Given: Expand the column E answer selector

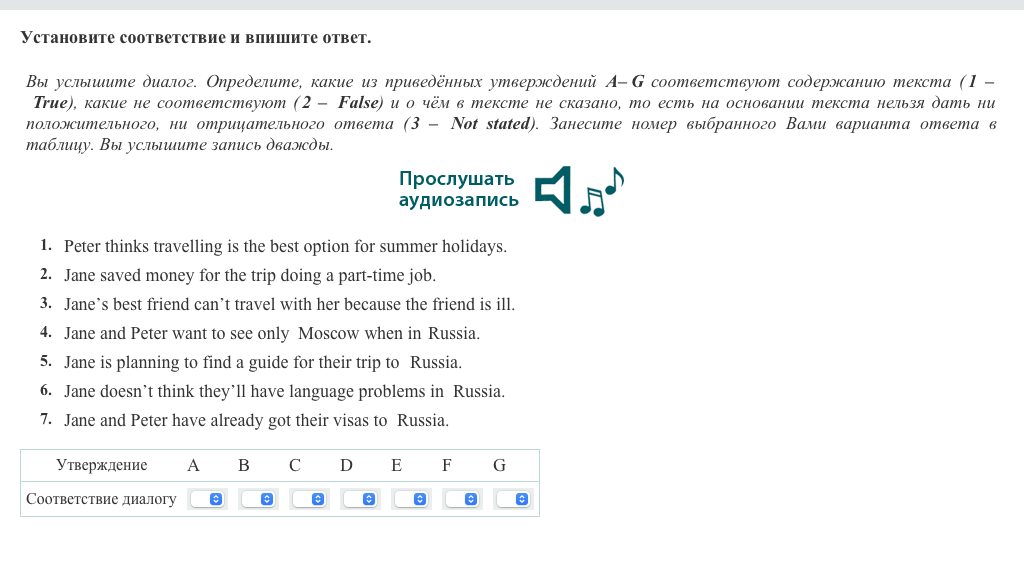Looking at the screenshot, I should (412, 499).
